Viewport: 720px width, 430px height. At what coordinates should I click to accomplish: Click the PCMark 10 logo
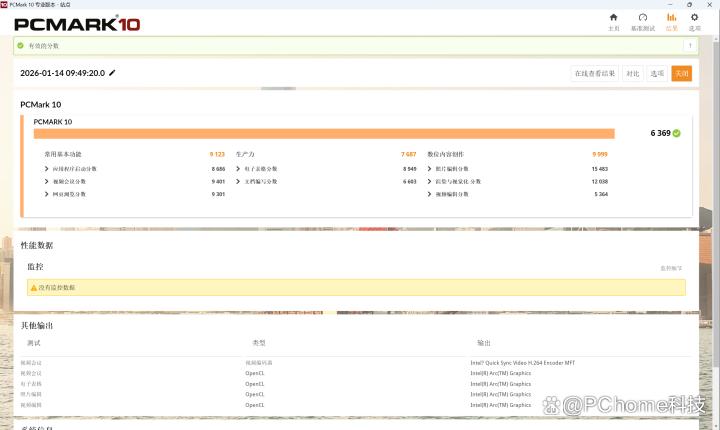(x=77, y=24)
